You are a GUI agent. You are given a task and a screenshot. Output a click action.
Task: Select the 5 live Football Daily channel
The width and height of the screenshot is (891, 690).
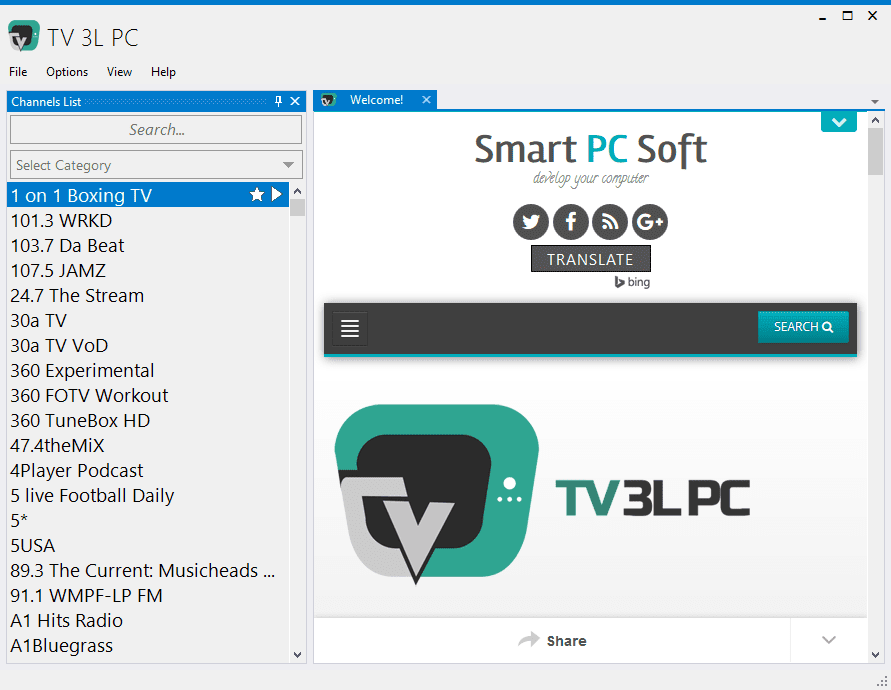[x=148, y=496]
